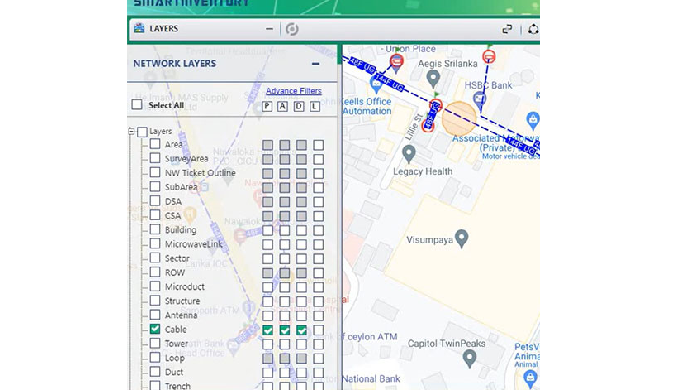680x390 pixels.
Task: Click red network node near Union Place
Action: tap(396, 61)
